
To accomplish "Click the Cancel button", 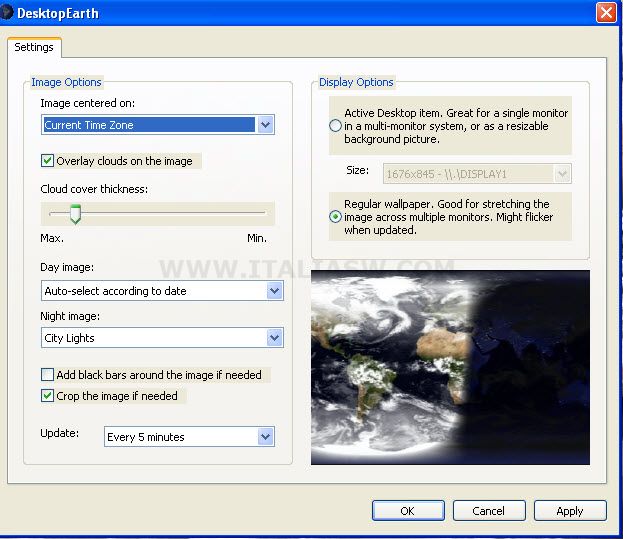I will 489,511.
